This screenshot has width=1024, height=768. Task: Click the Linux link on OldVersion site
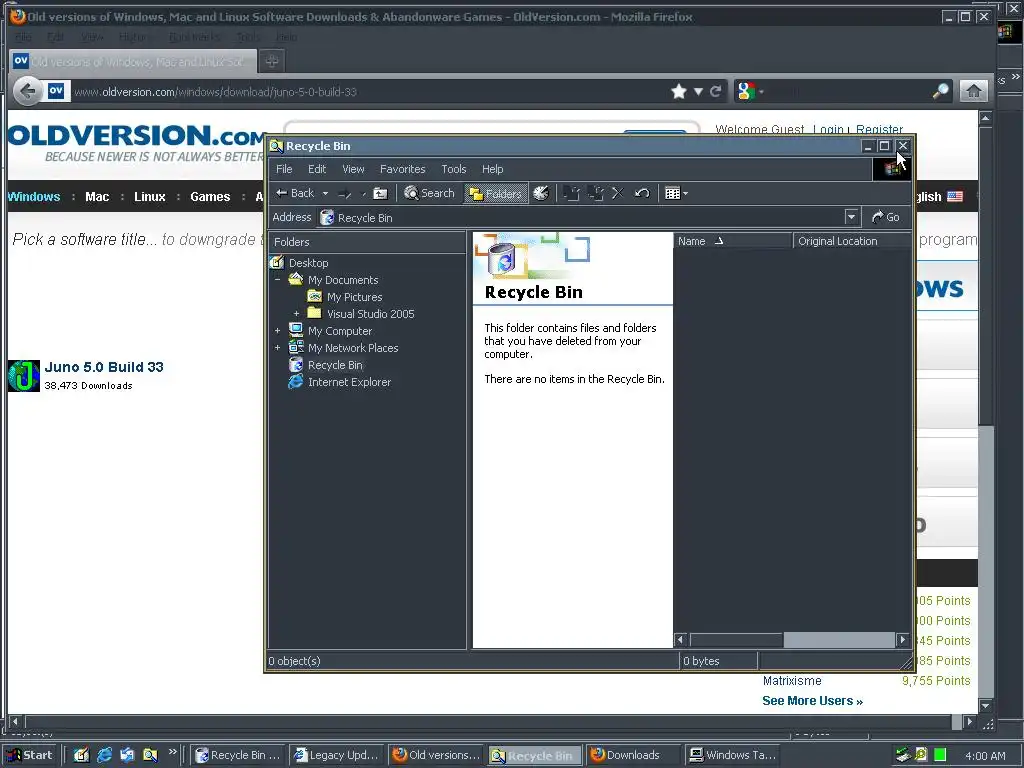coord(150,197)
